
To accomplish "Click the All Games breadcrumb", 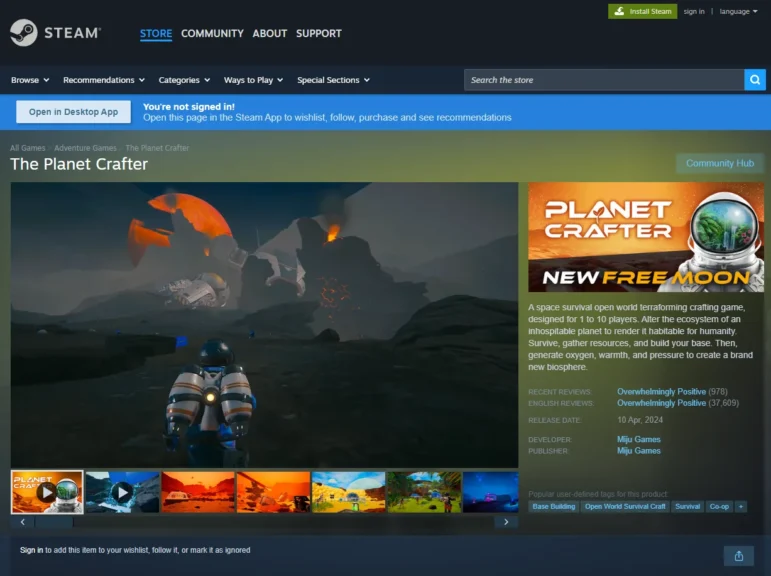I will point(28,148).
